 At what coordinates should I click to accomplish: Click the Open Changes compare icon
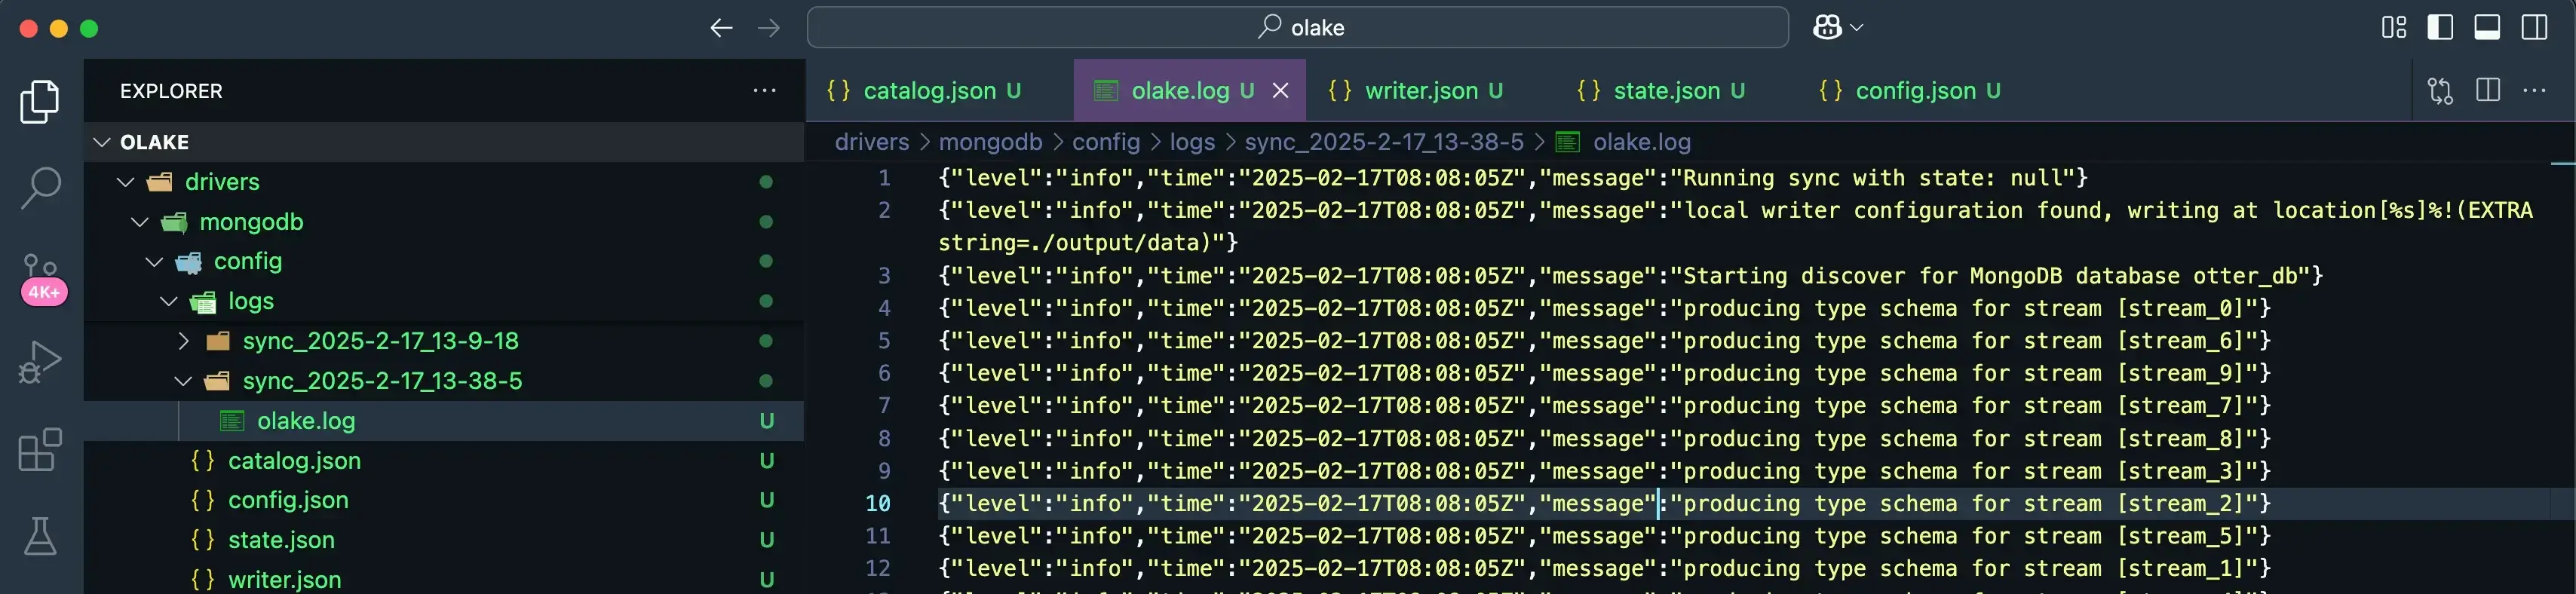pyautogui.click(x=2440, y=91)
